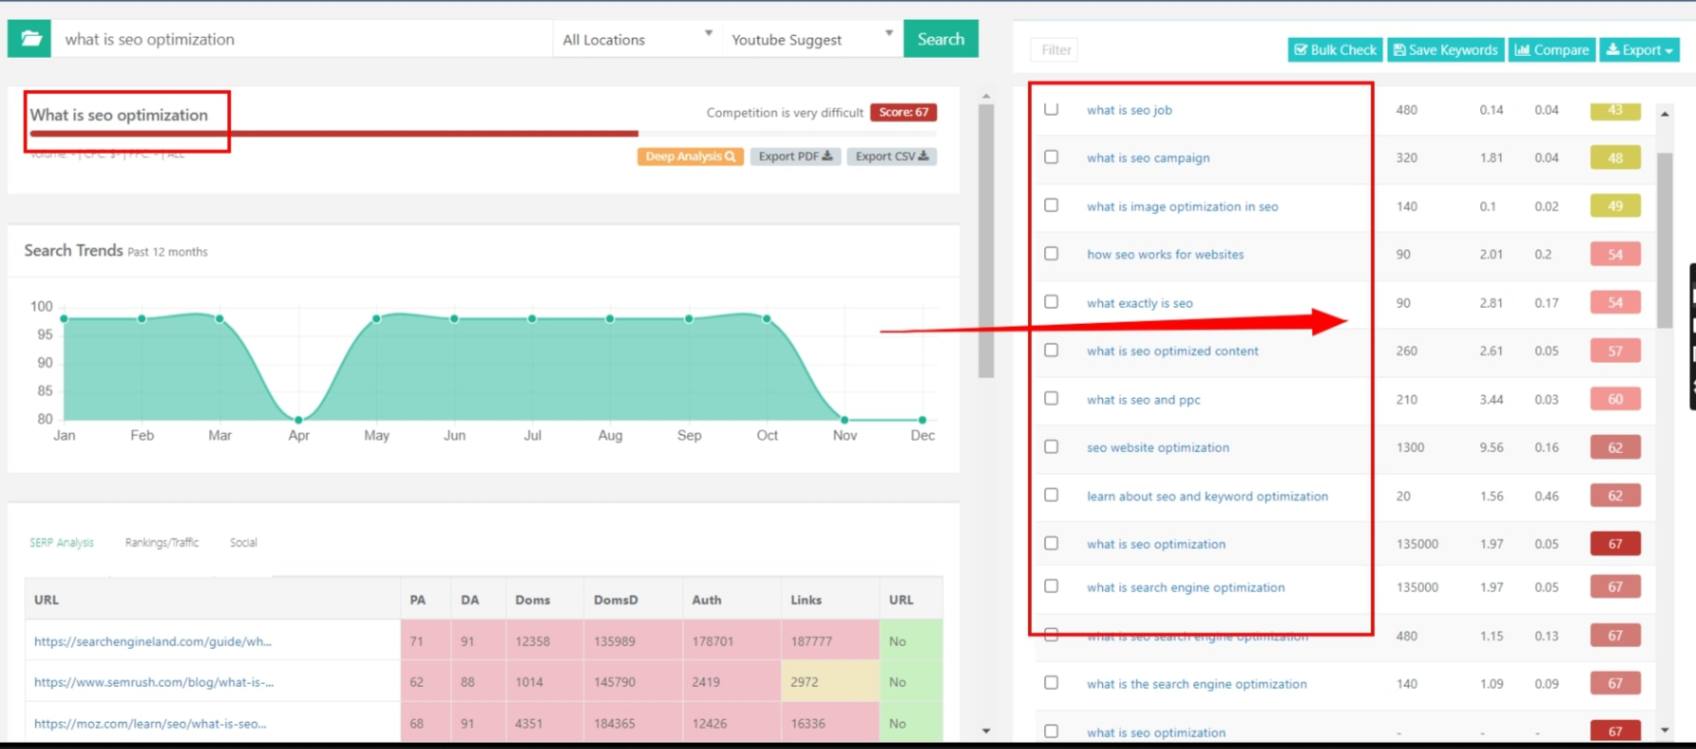Click the Score: 67 badge
This screenshot has height=749, width=1696.
(x=903, y=112)
